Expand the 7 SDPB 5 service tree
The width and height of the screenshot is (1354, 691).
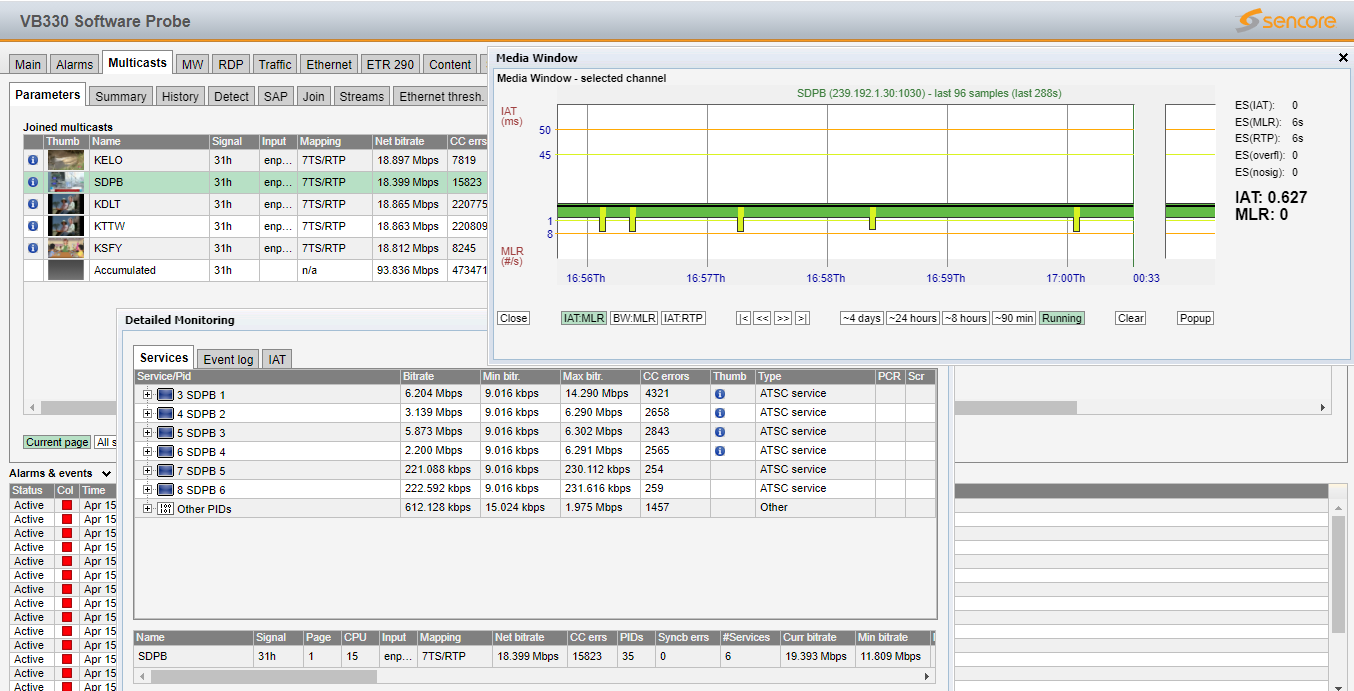pos(148,470)
